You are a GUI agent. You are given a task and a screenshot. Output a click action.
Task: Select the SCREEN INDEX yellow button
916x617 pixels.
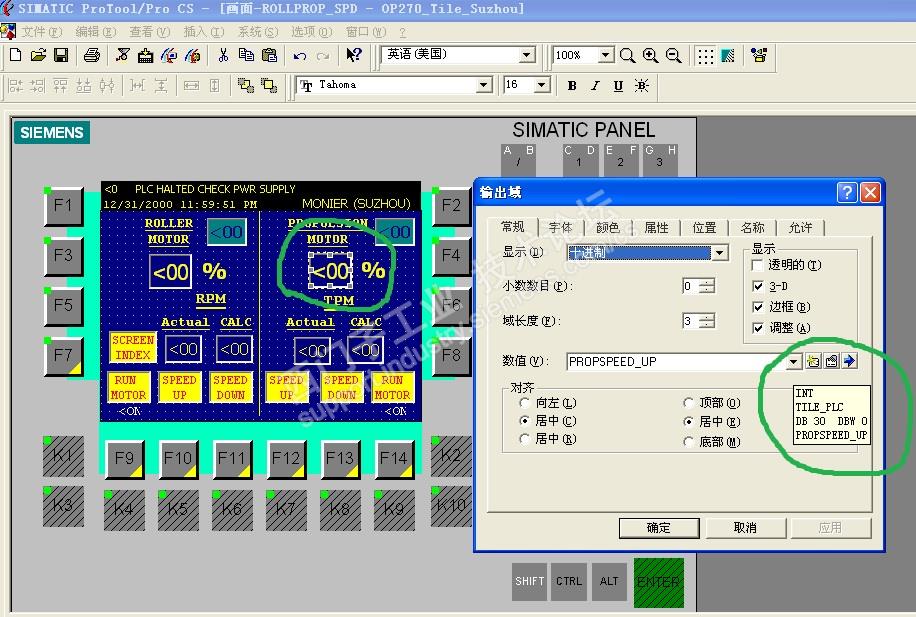133,347
